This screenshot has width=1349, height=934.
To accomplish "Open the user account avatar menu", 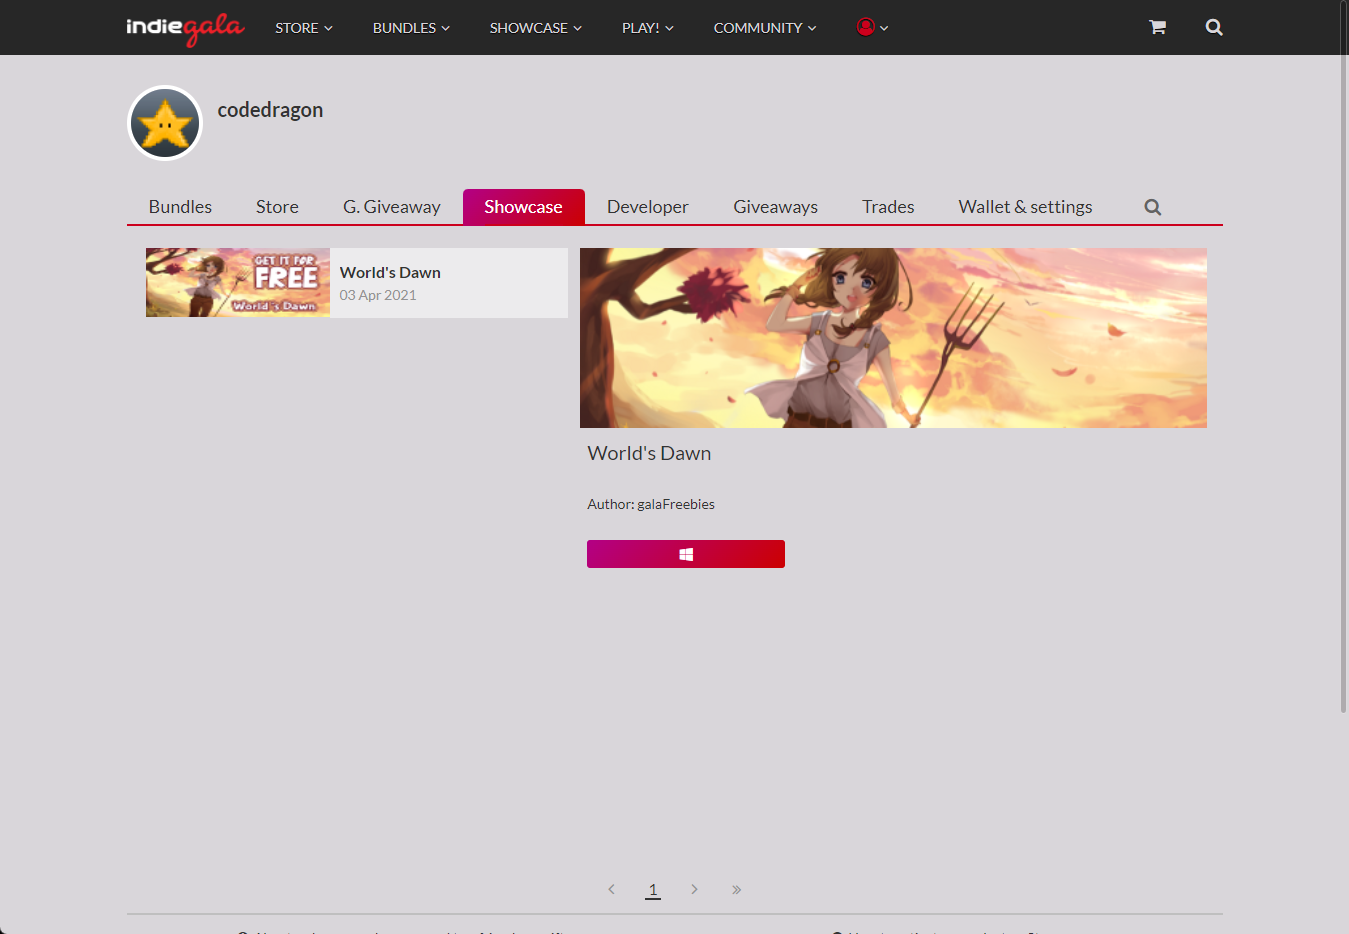I will [872, 27].
